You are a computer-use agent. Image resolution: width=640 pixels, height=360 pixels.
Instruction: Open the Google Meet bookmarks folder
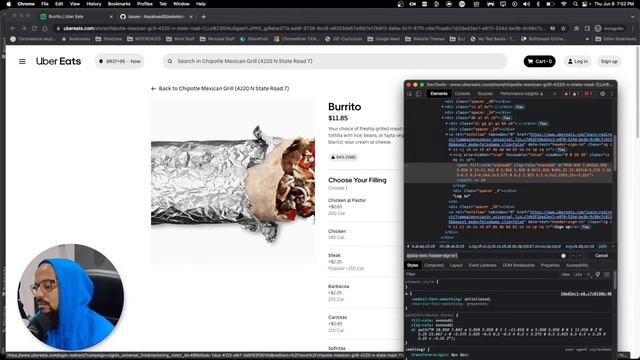click(x=383, y=39)
